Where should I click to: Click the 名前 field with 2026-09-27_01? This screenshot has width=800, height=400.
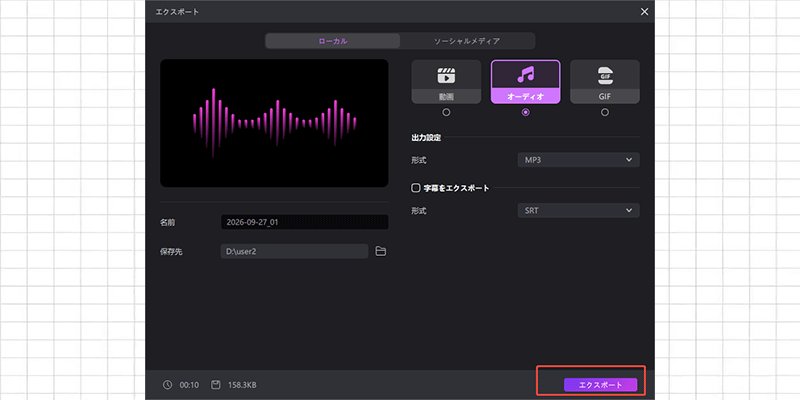click(x=305, y=222)
